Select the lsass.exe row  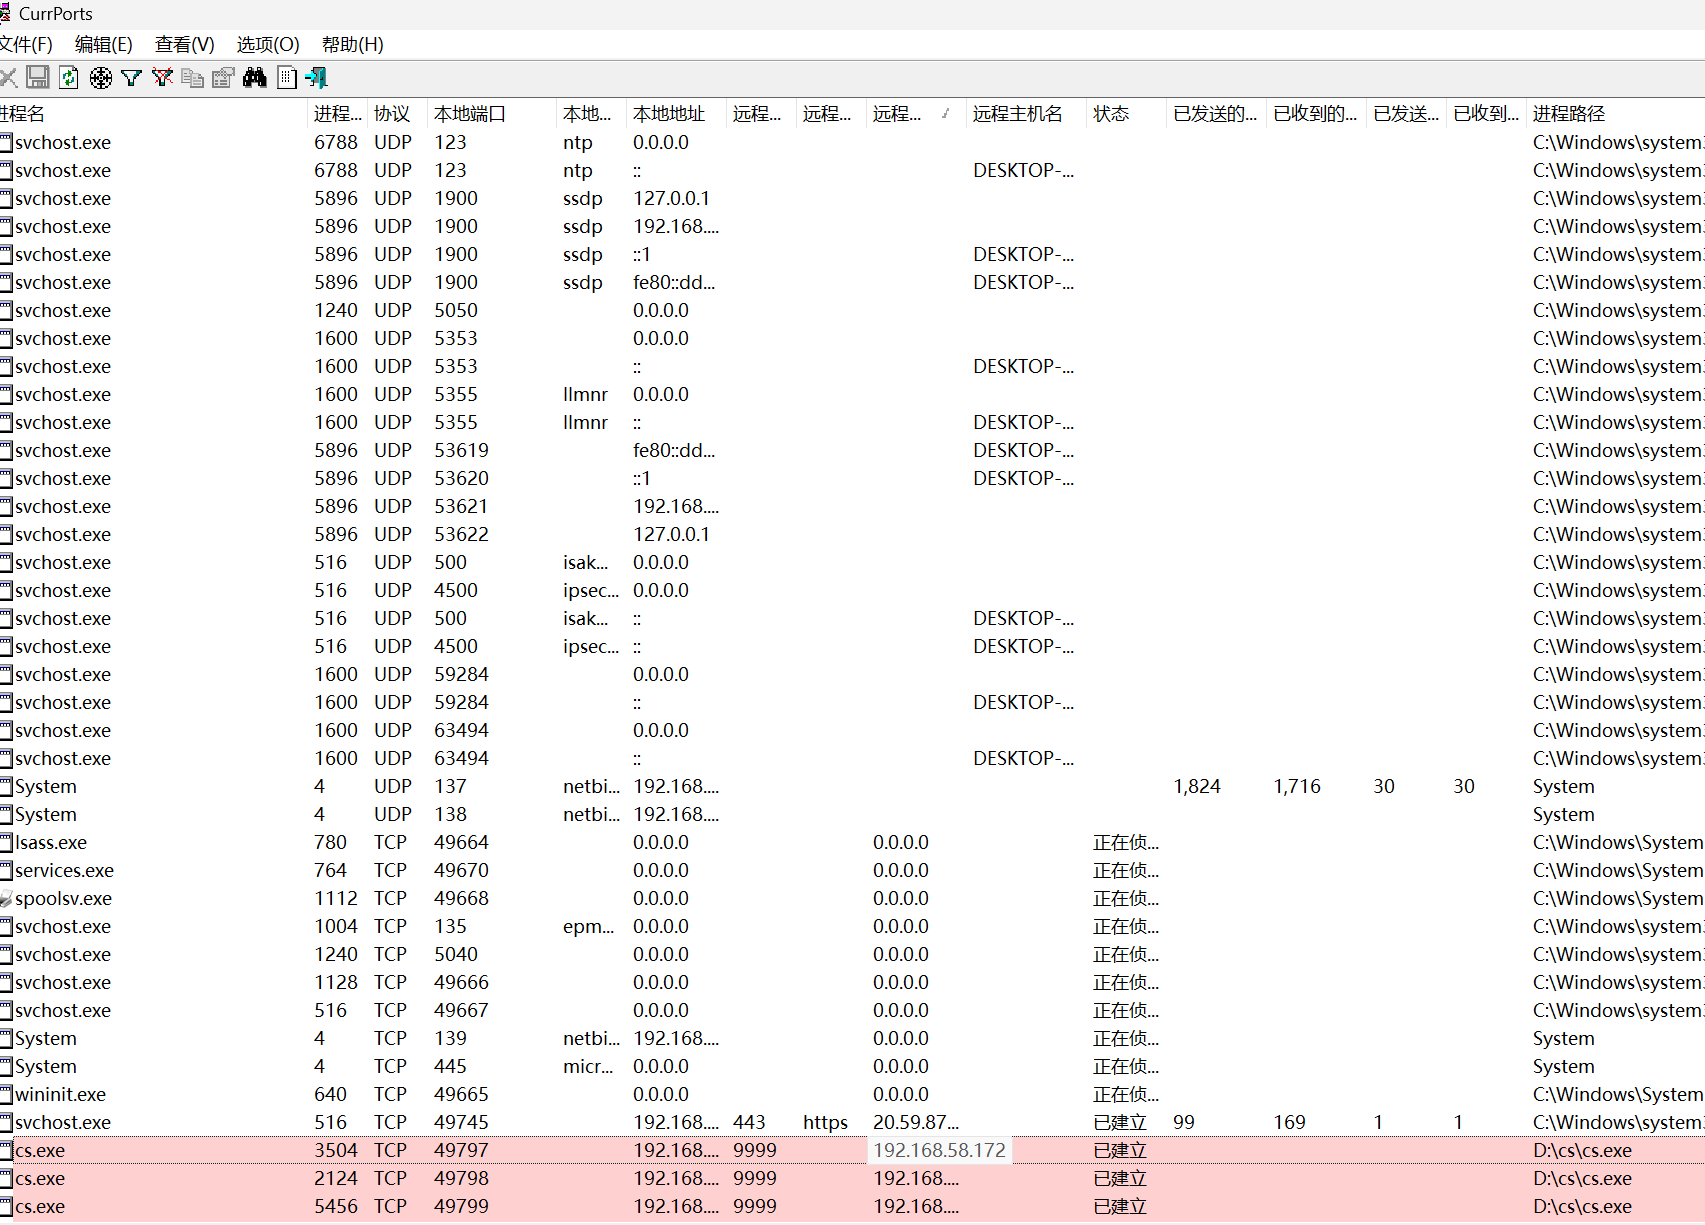[852, 842]
